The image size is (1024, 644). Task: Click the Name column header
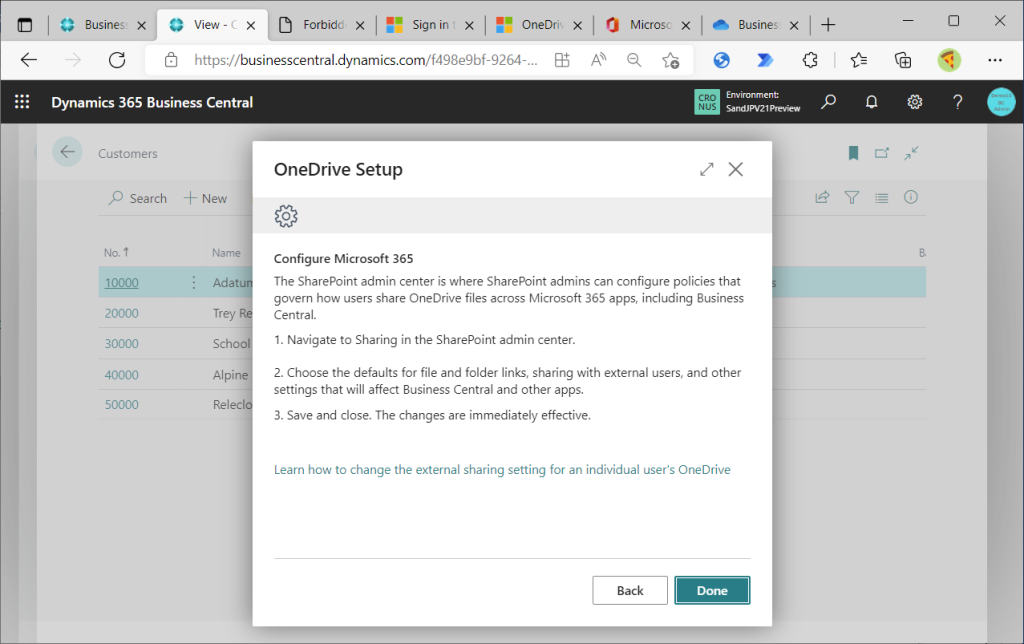click(x=226, y=253)
